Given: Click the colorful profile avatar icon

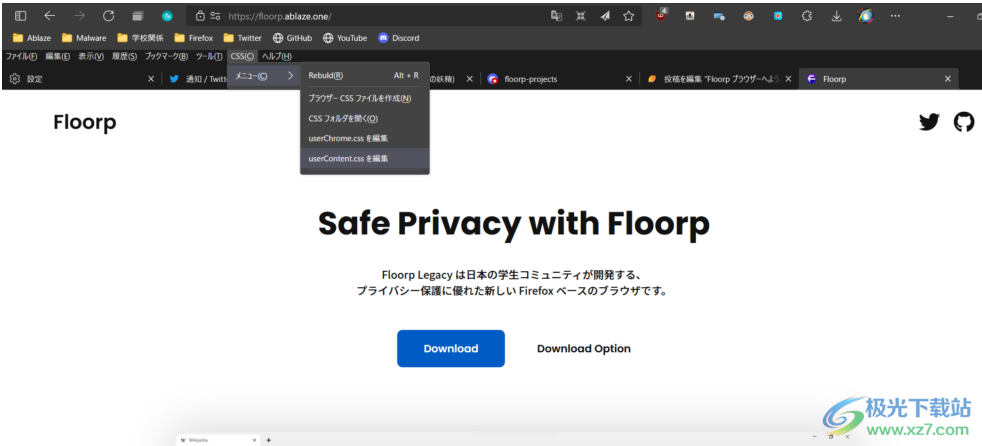Looking at the screenshot, I should coord(866,16).
